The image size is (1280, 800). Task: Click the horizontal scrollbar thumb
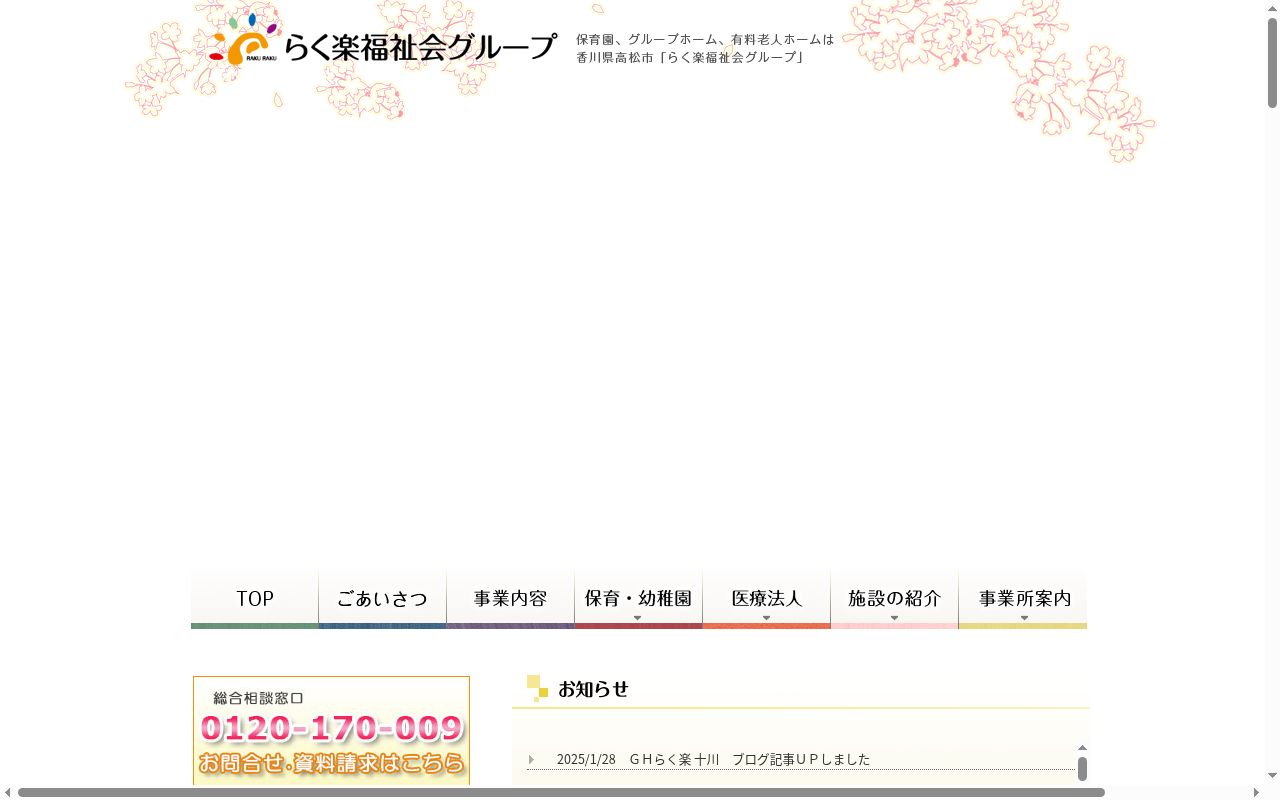tap(561, 793)
